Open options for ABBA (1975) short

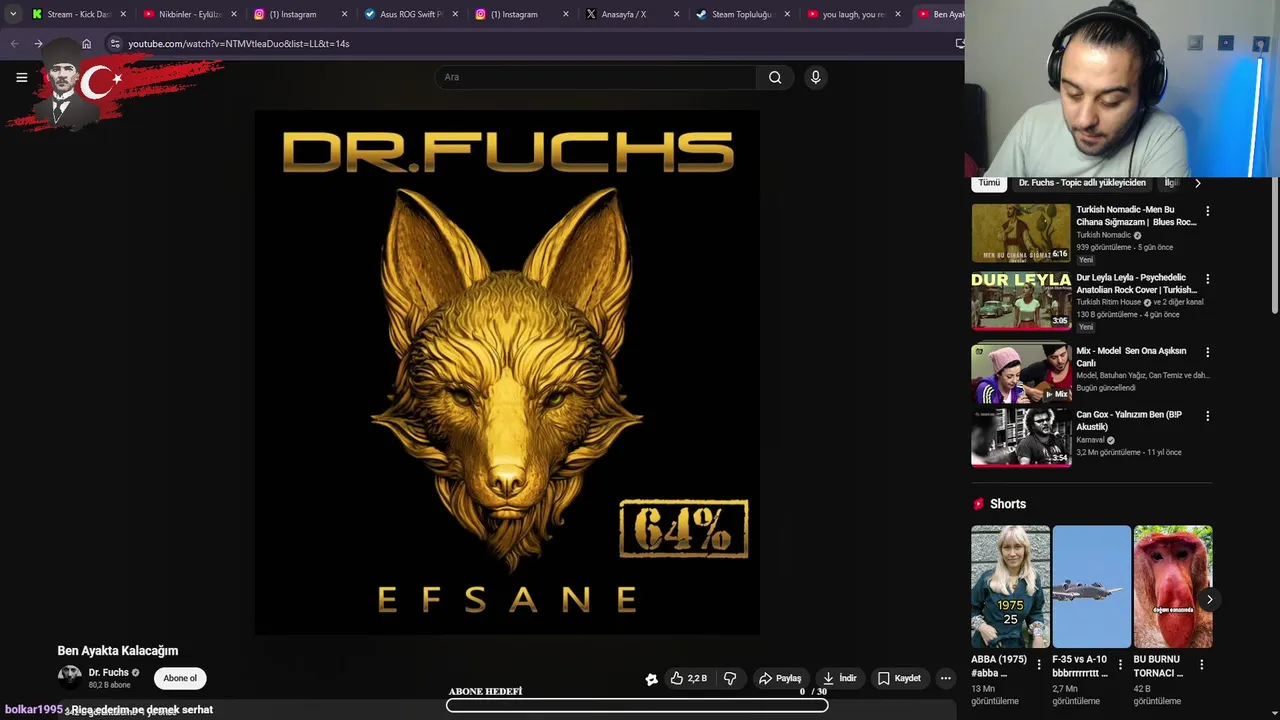tap(1038, 665)
